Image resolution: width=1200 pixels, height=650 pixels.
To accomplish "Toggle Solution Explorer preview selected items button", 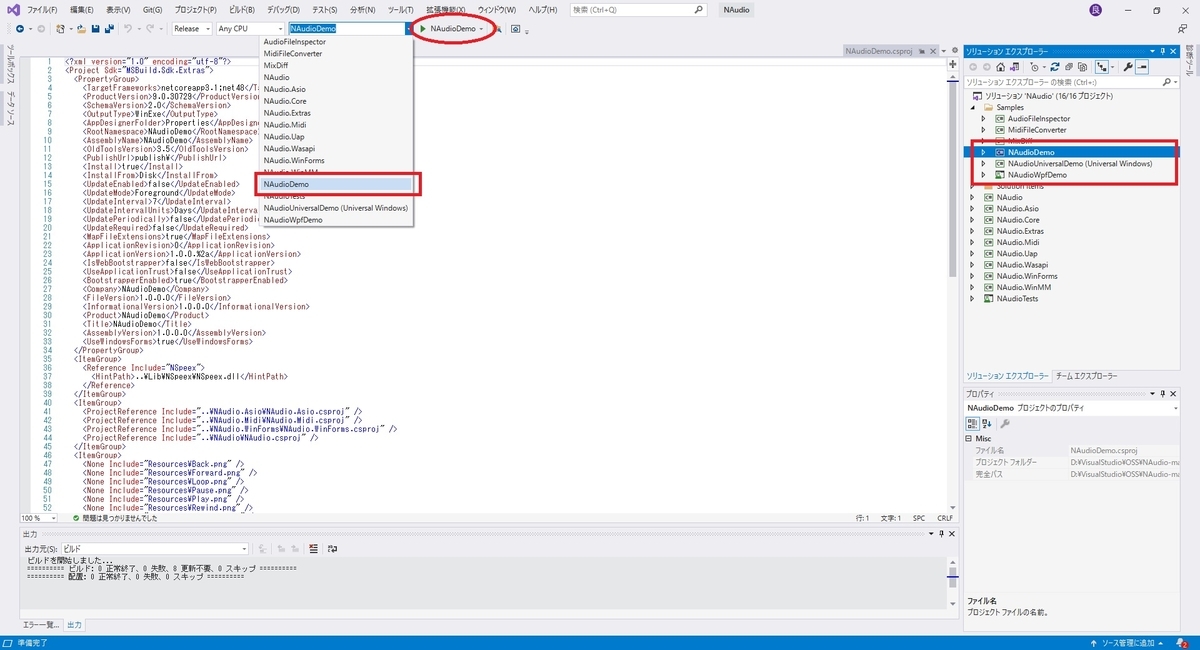I will click(x=1142, y=67).
